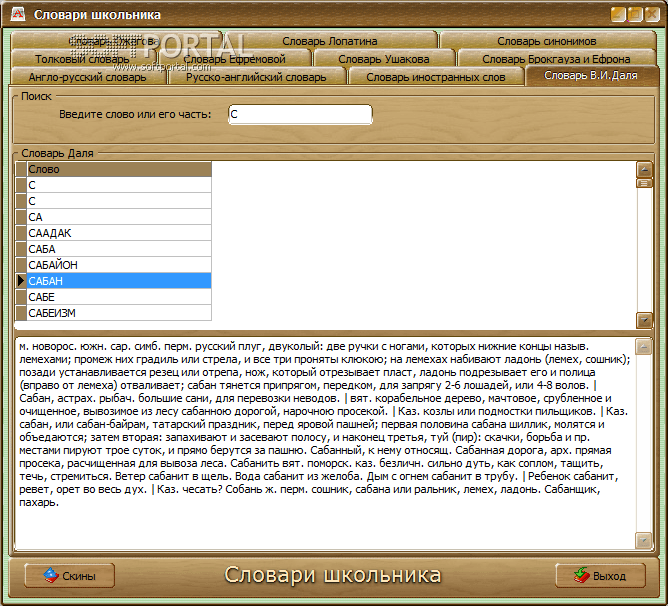Click the word search input field
Viewport: 668px width, 606px height.
click(x=300, y=114)
